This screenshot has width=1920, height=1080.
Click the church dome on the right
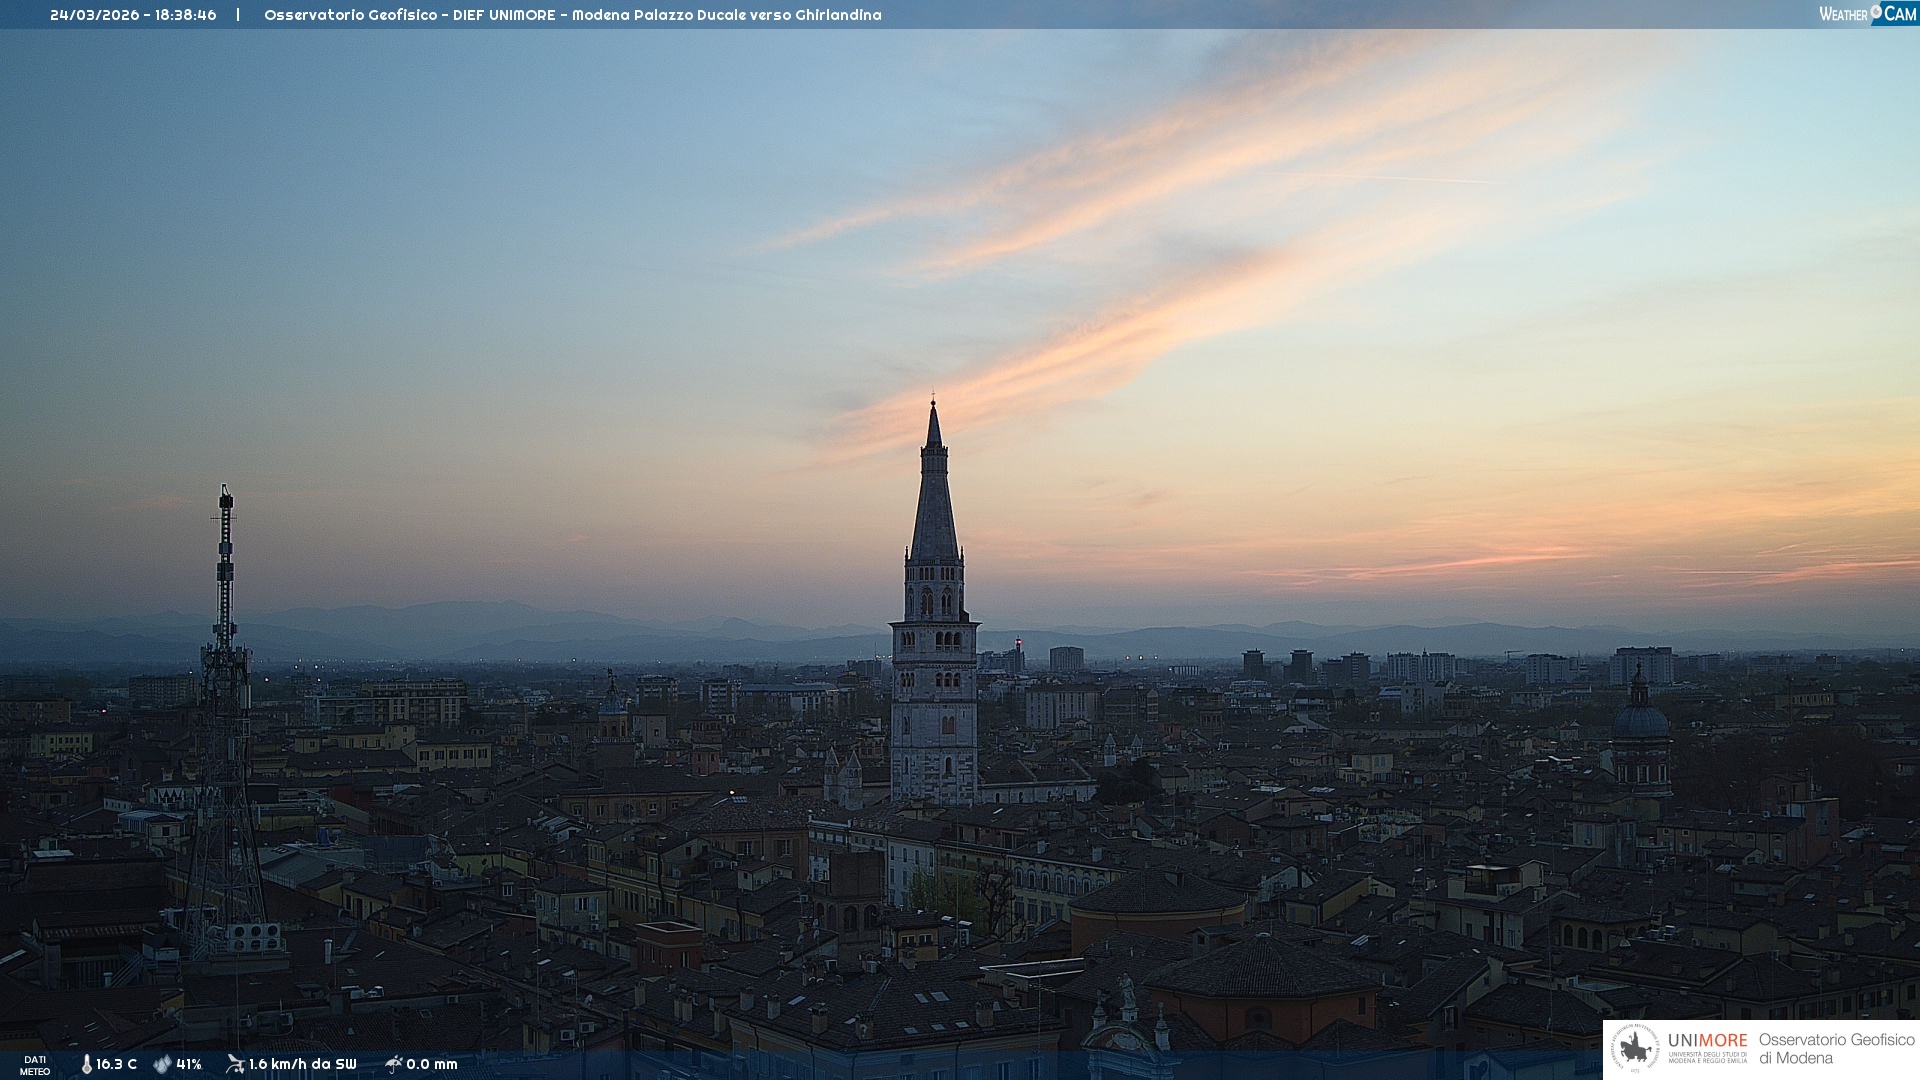pyautogui.click(x=1640, y=720)
